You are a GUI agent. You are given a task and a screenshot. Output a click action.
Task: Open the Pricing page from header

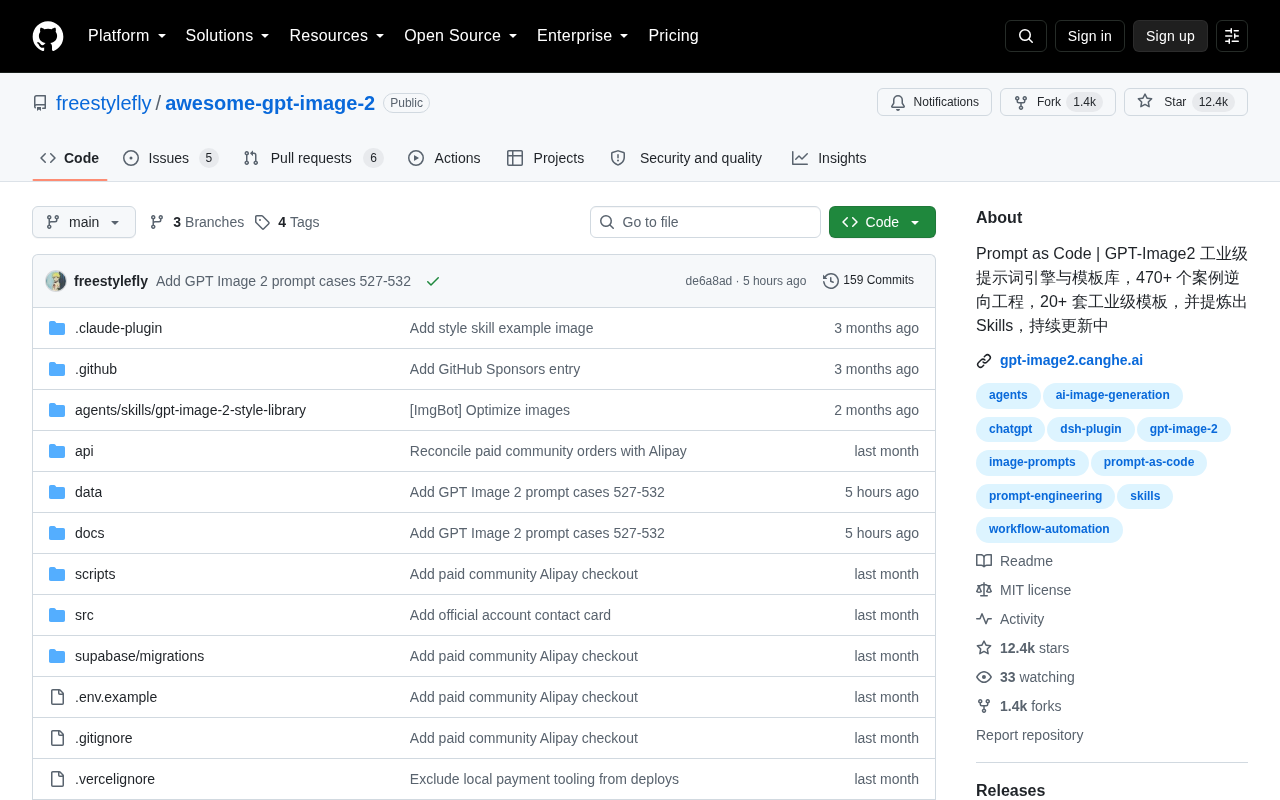(x=673, y=36)
